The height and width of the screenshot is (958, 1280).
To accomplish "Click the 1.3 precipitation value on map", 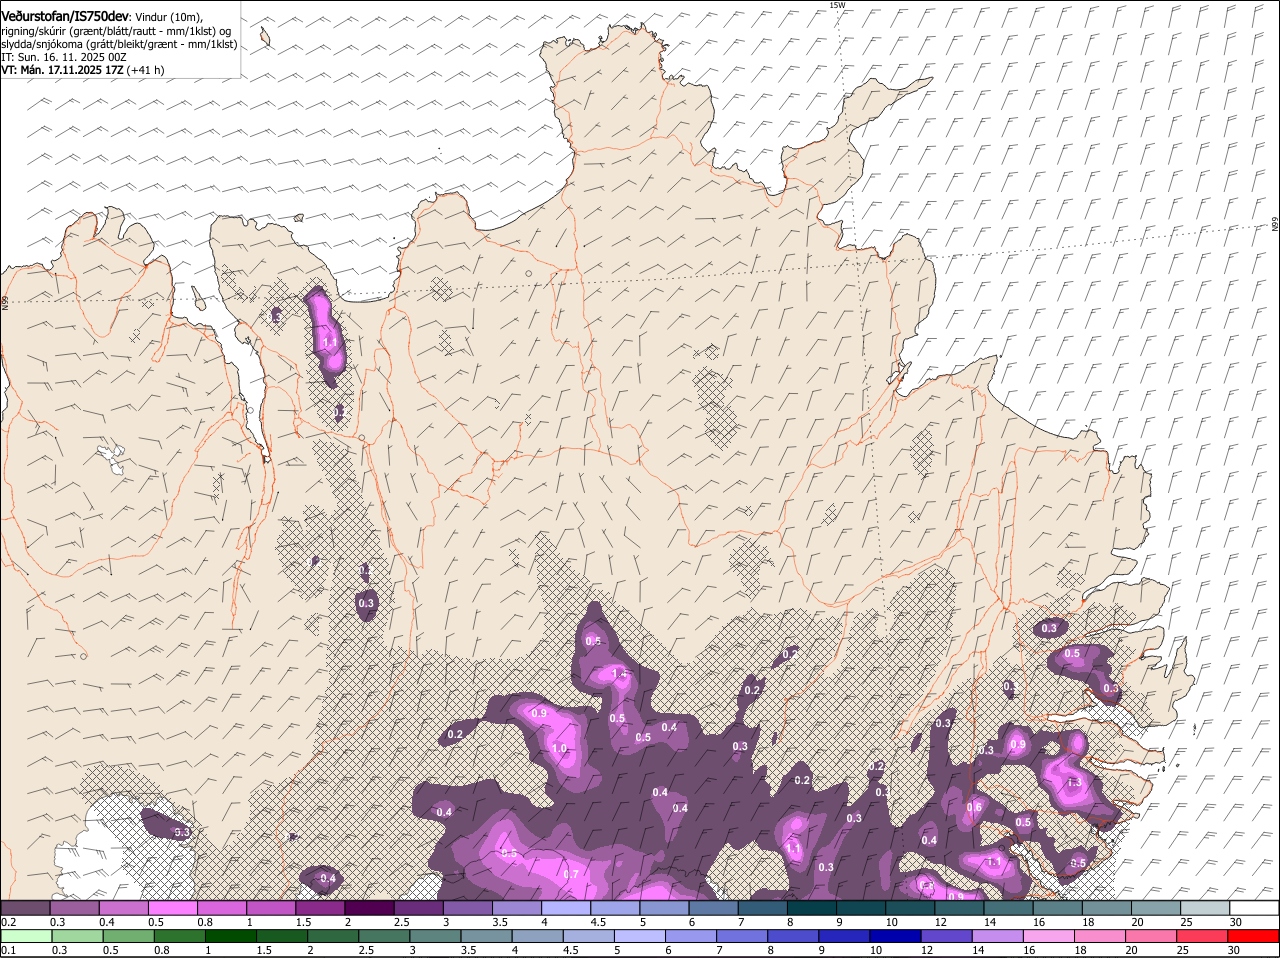I will (x=1074, y=782).
